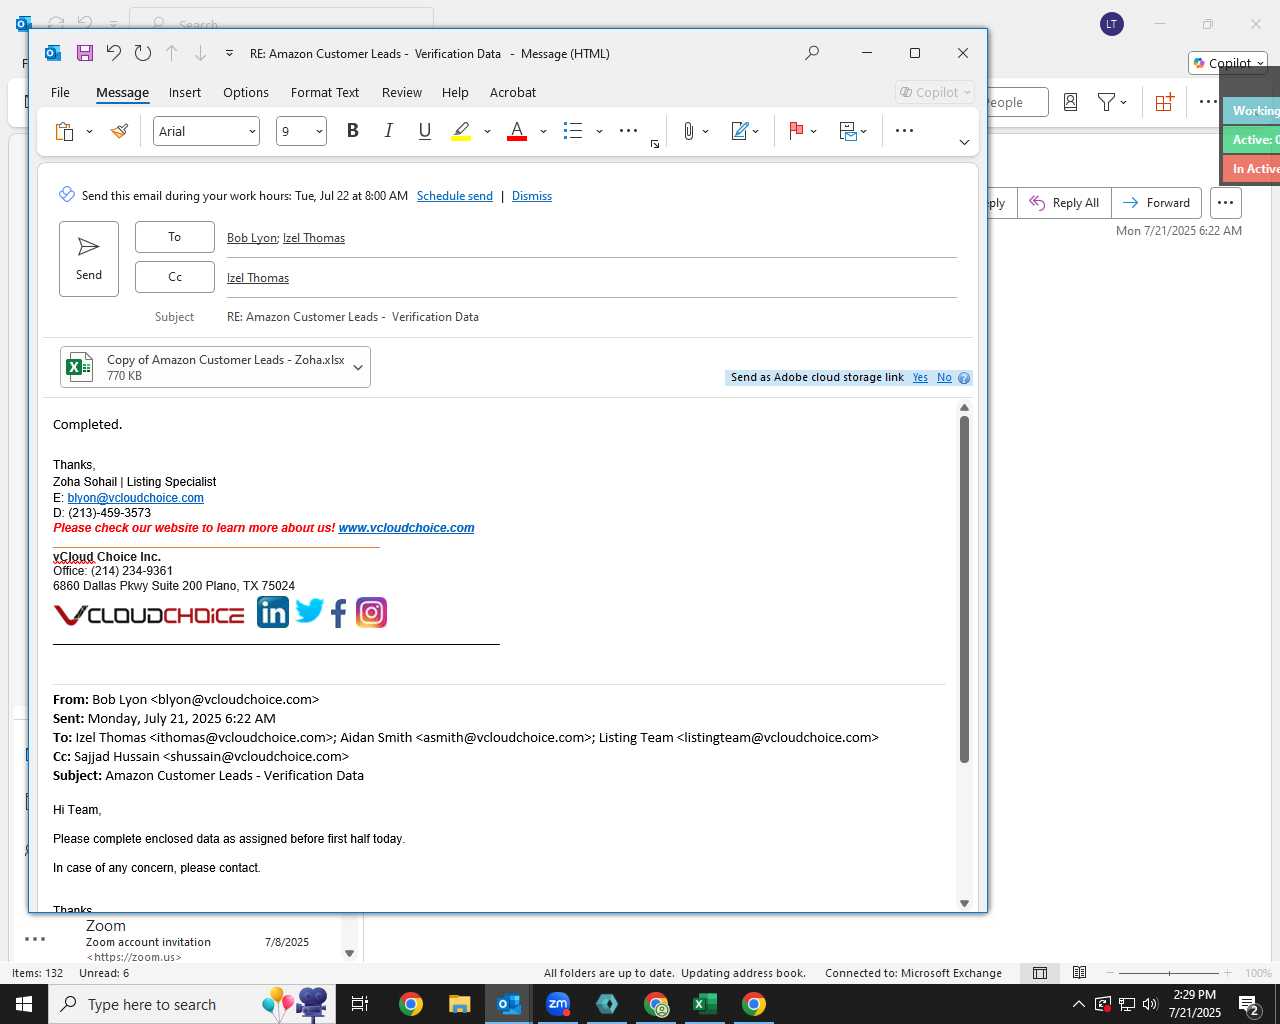Screen dimensions: 1280x1024
Task: Click the To recipients button
Action: 175,237
